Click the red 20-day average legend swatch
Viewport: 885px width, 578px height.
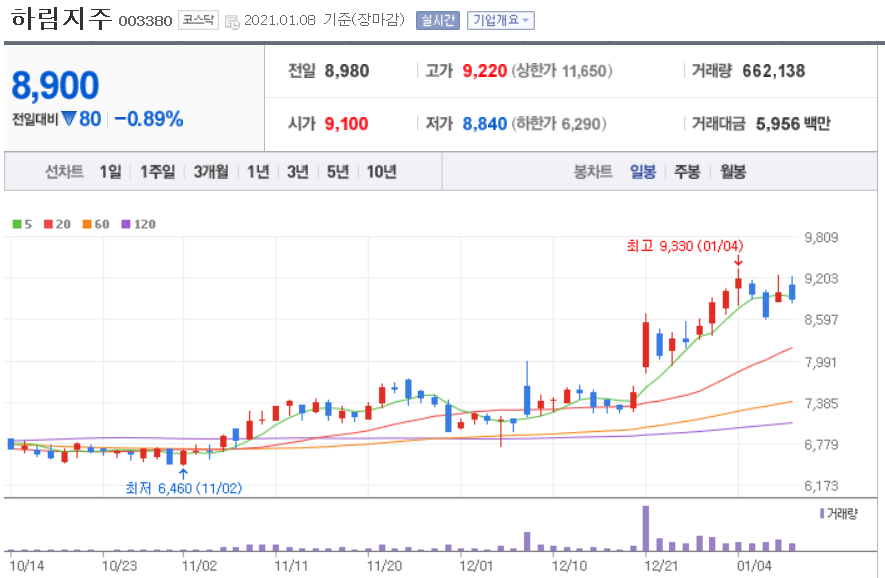tap(48, 225)
